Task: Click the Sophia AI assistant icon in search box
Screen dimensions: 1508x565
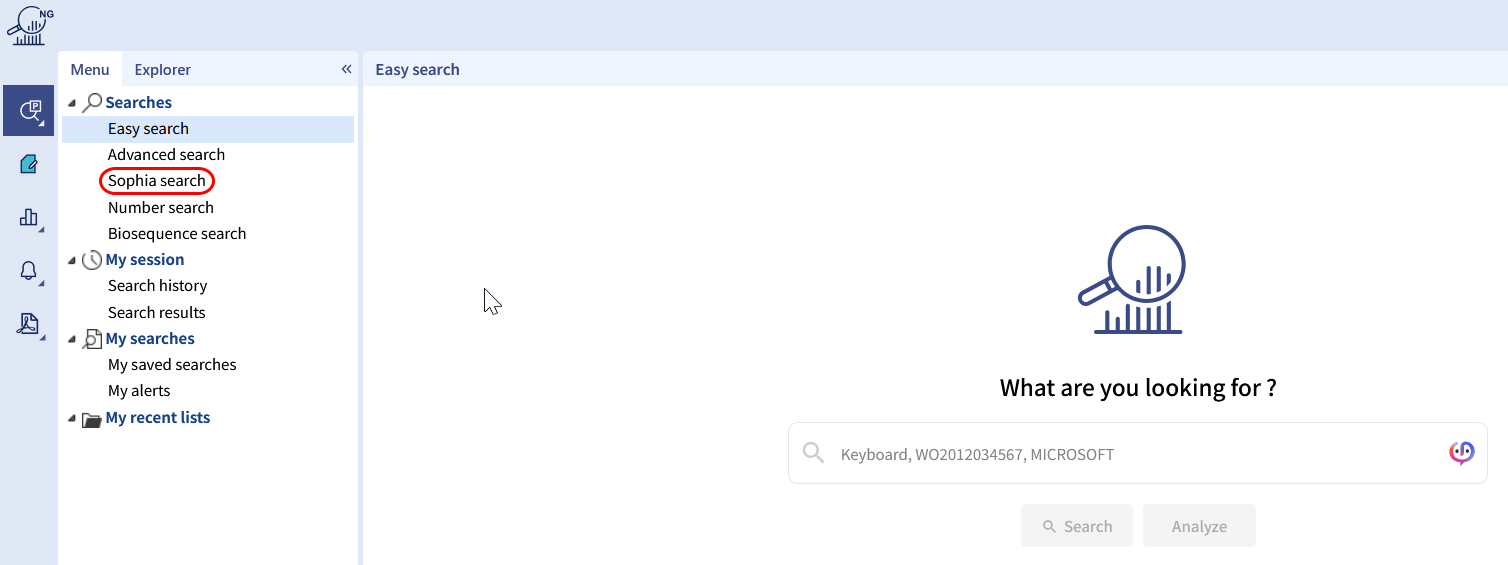Action: (x=1461, y=453)
